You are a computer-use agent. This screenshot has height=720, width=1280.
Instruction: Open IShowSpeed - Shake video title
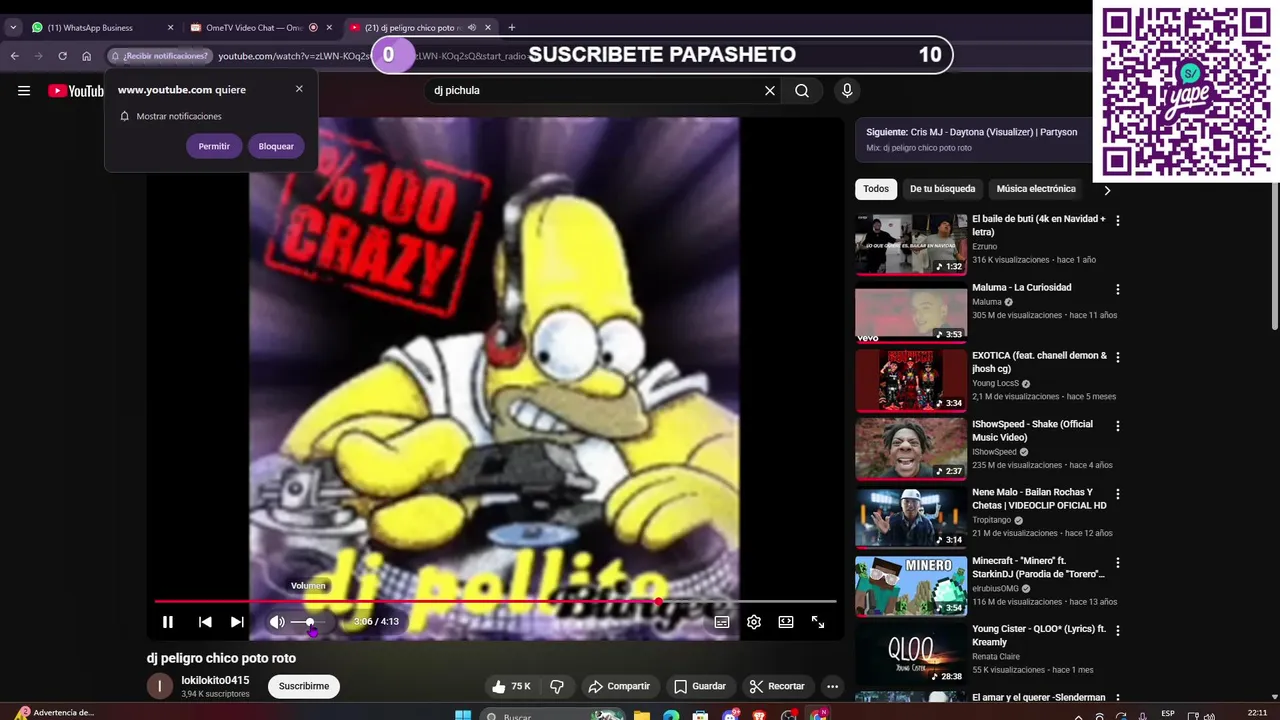(x=1032, y=431)
